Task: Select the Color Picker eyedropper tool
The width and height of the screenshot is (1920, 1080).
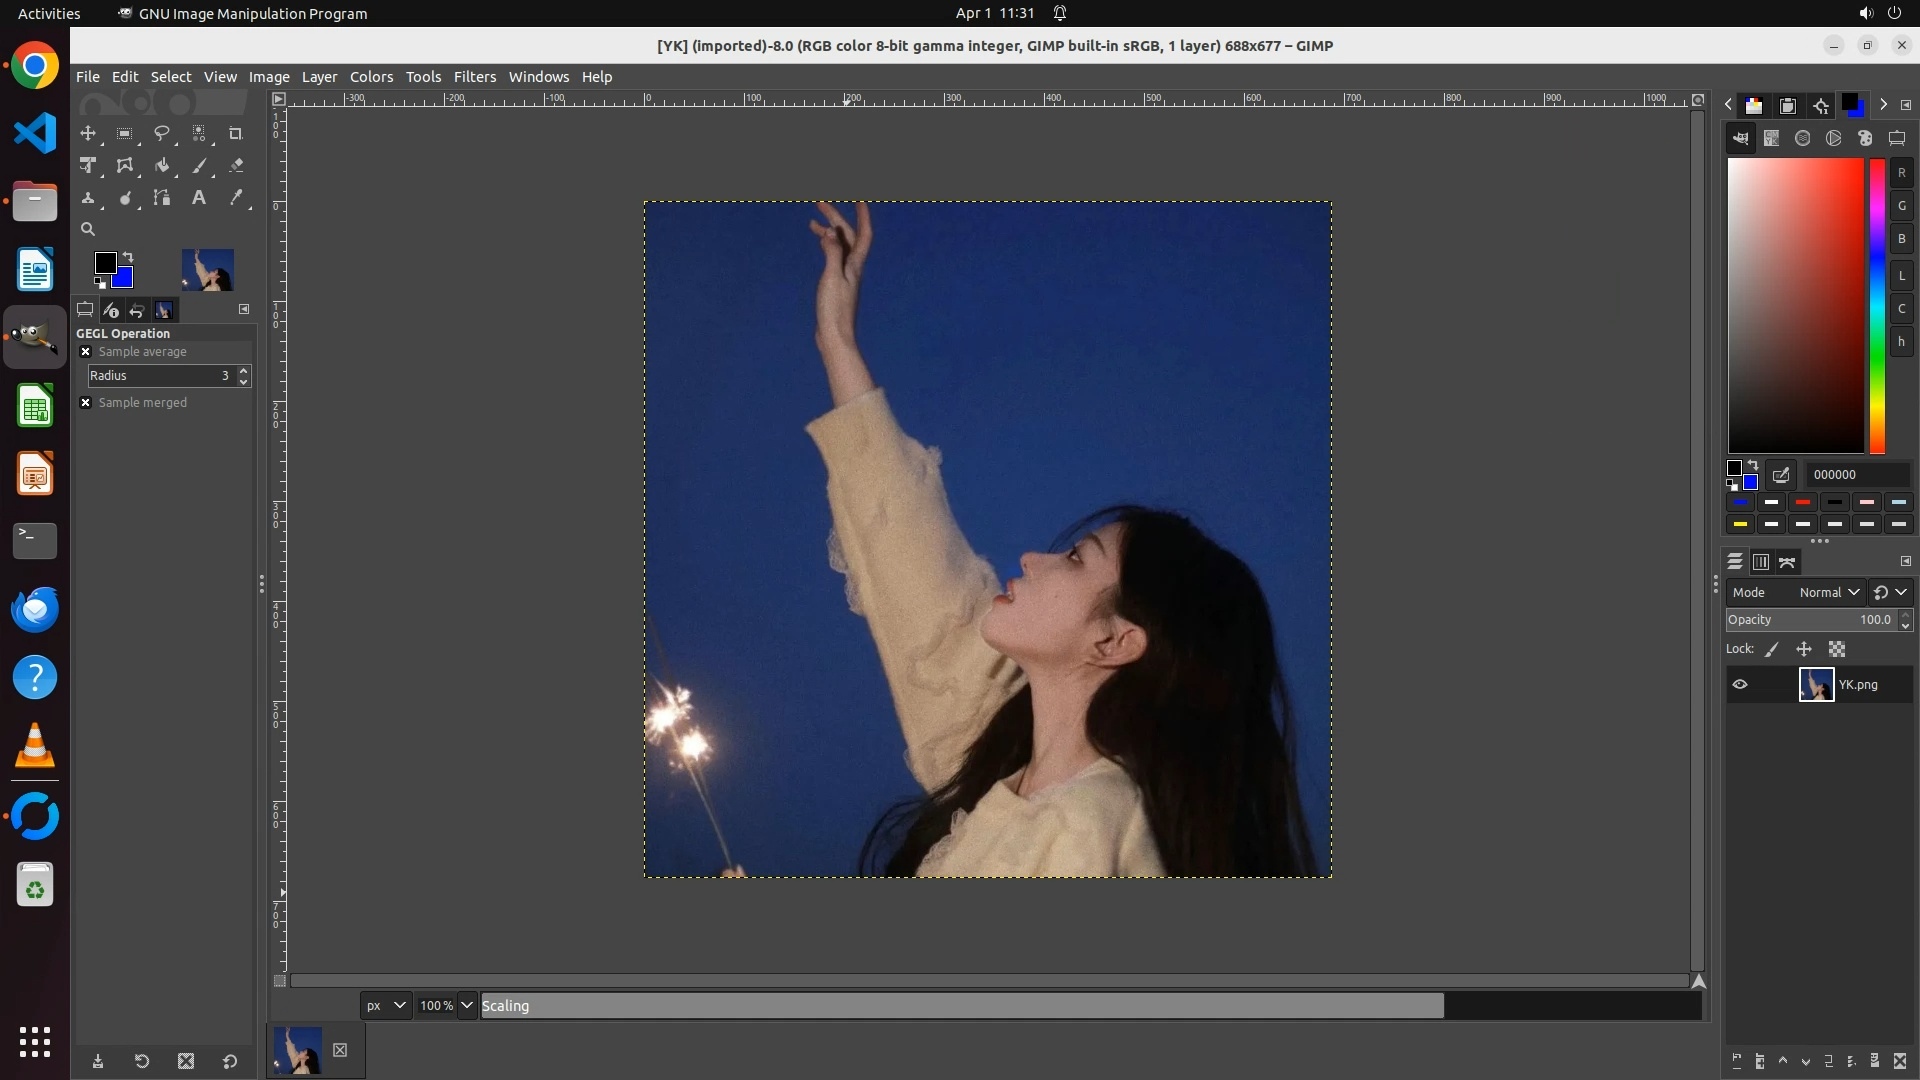Action: (x=236, y=198)
